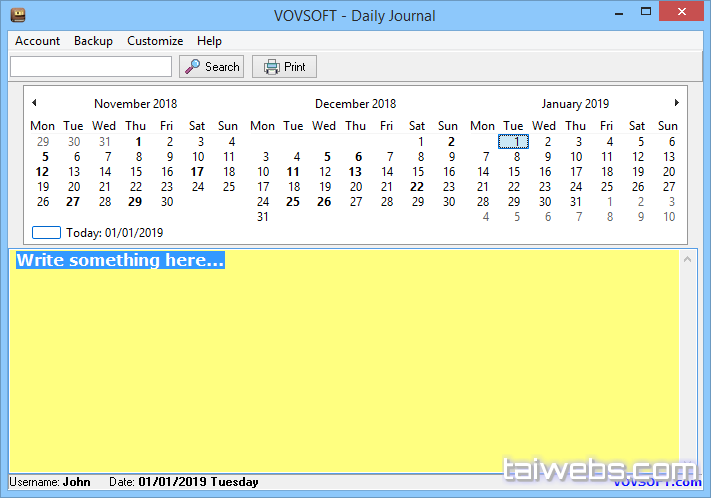
Task: Open the Customize menu
Action: pyautogui.click(x=155, y=41)
